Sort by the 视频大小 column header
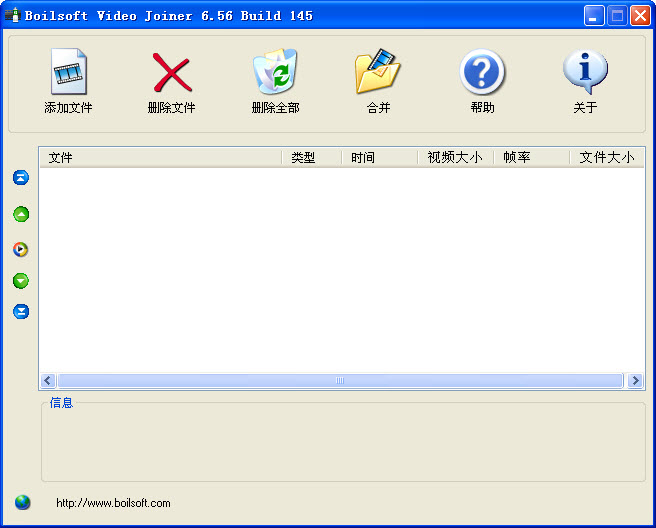Image resolution: width=656 pixels, height=528 pixels. coord(456,158)
